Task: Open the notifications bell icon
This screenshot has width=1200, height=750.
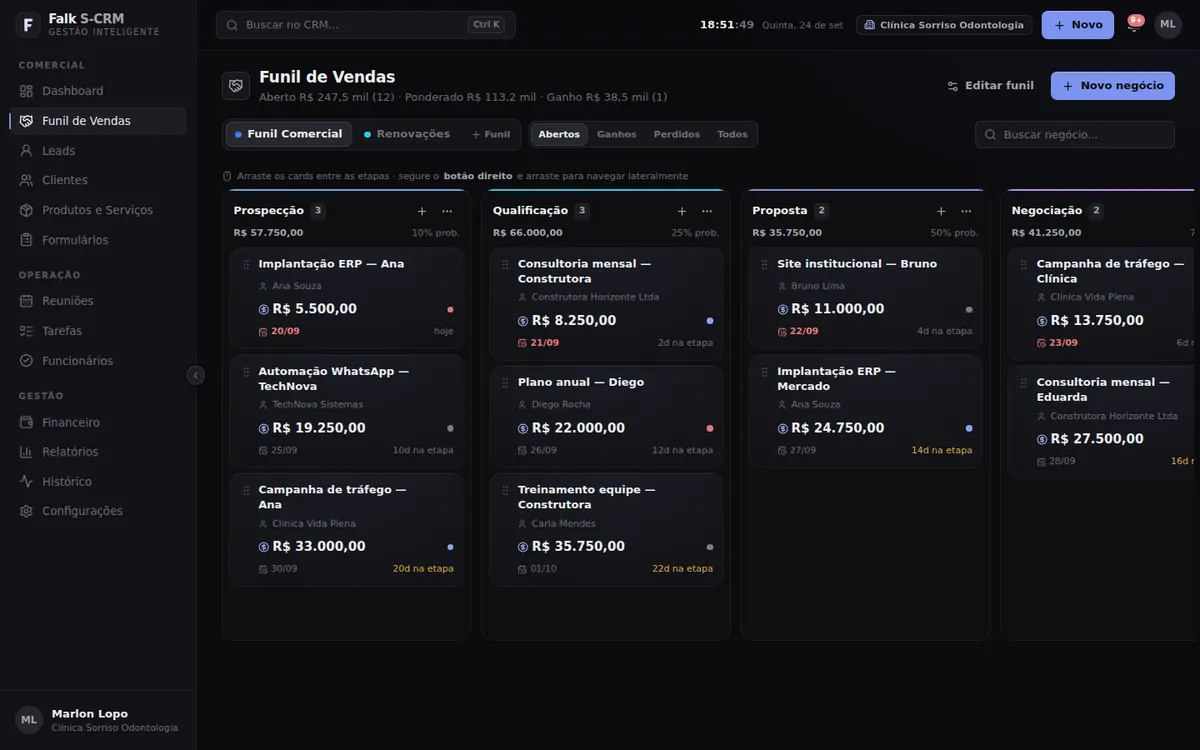Action: 1133,25
